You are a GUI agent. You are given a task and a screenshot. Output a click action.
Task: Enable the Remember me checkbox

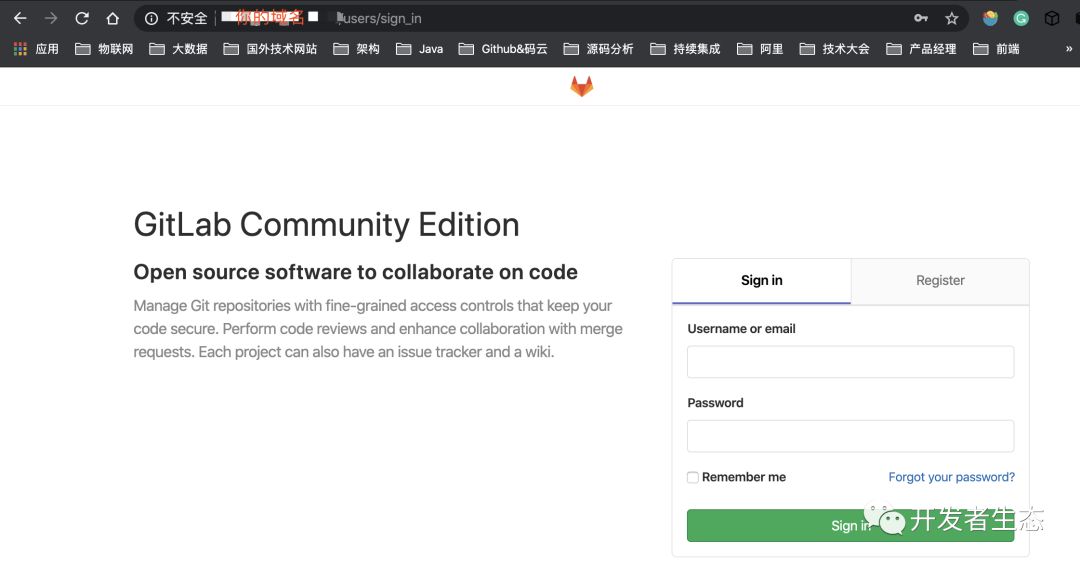point(693,477)
